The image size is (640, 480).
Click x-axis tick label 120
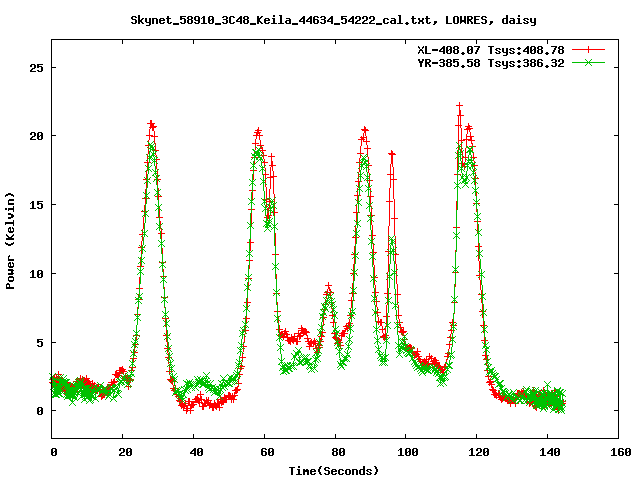tap(479, 452)
